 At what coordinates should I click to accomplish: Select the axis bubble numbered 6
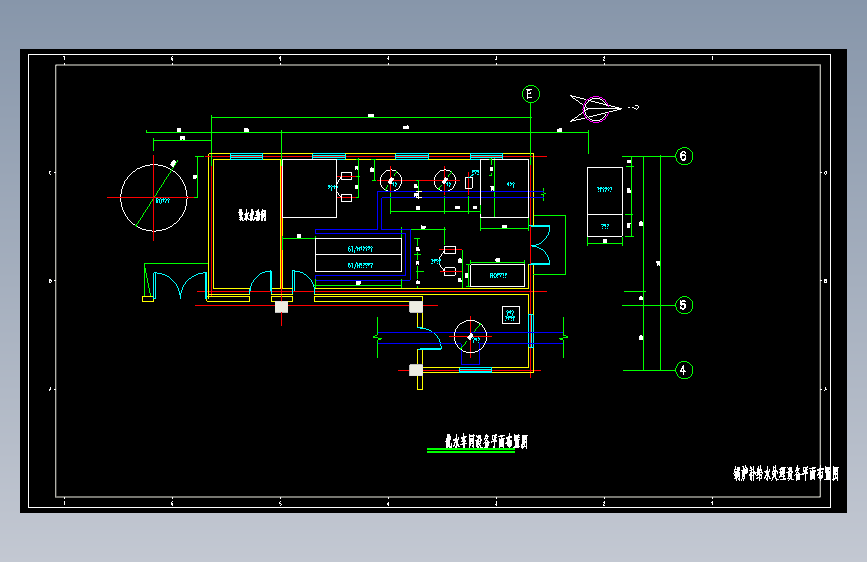coord(684,156)
